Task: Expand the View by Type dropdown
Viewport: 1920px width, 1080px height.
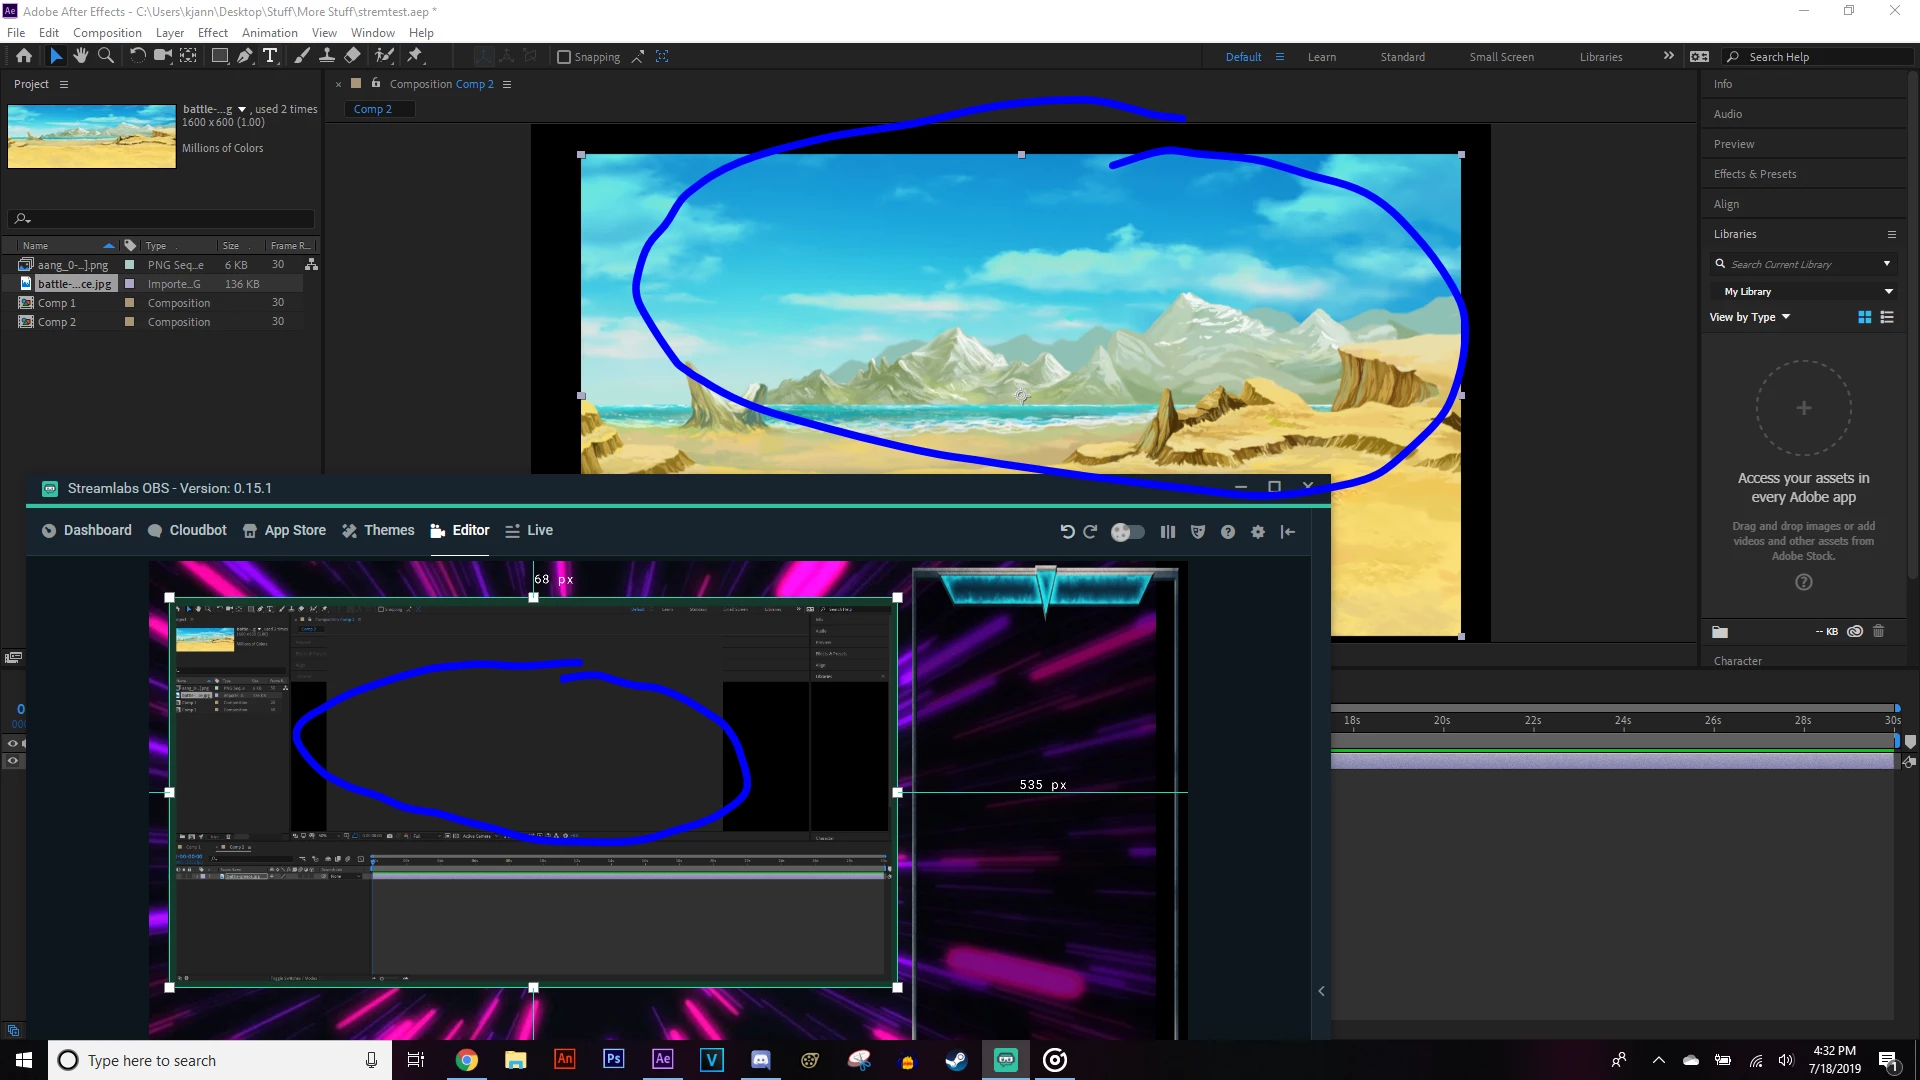Action: click(x=1749, y=317)
